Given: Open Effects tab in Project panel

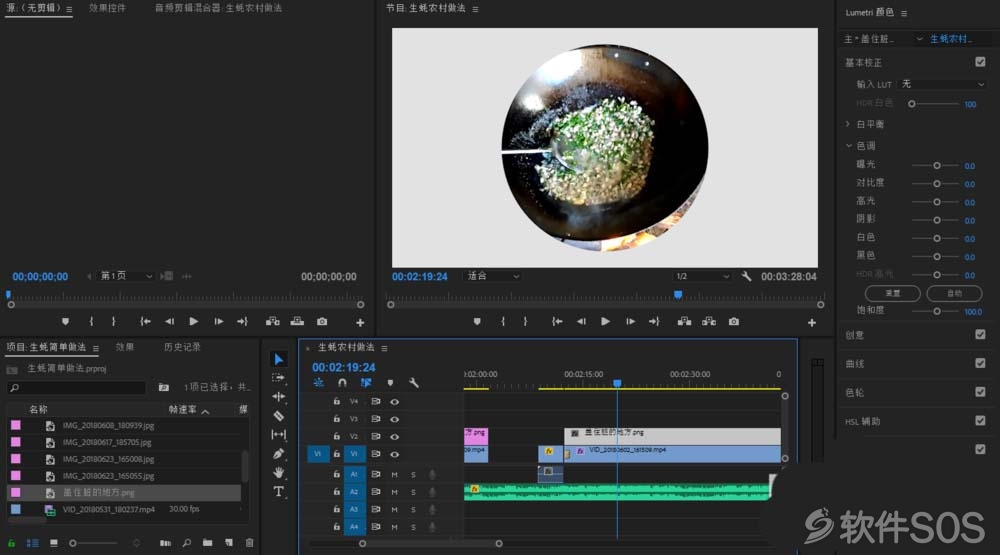Looking at the screenshot, I should pyautogui.click(x=125, y=347).
